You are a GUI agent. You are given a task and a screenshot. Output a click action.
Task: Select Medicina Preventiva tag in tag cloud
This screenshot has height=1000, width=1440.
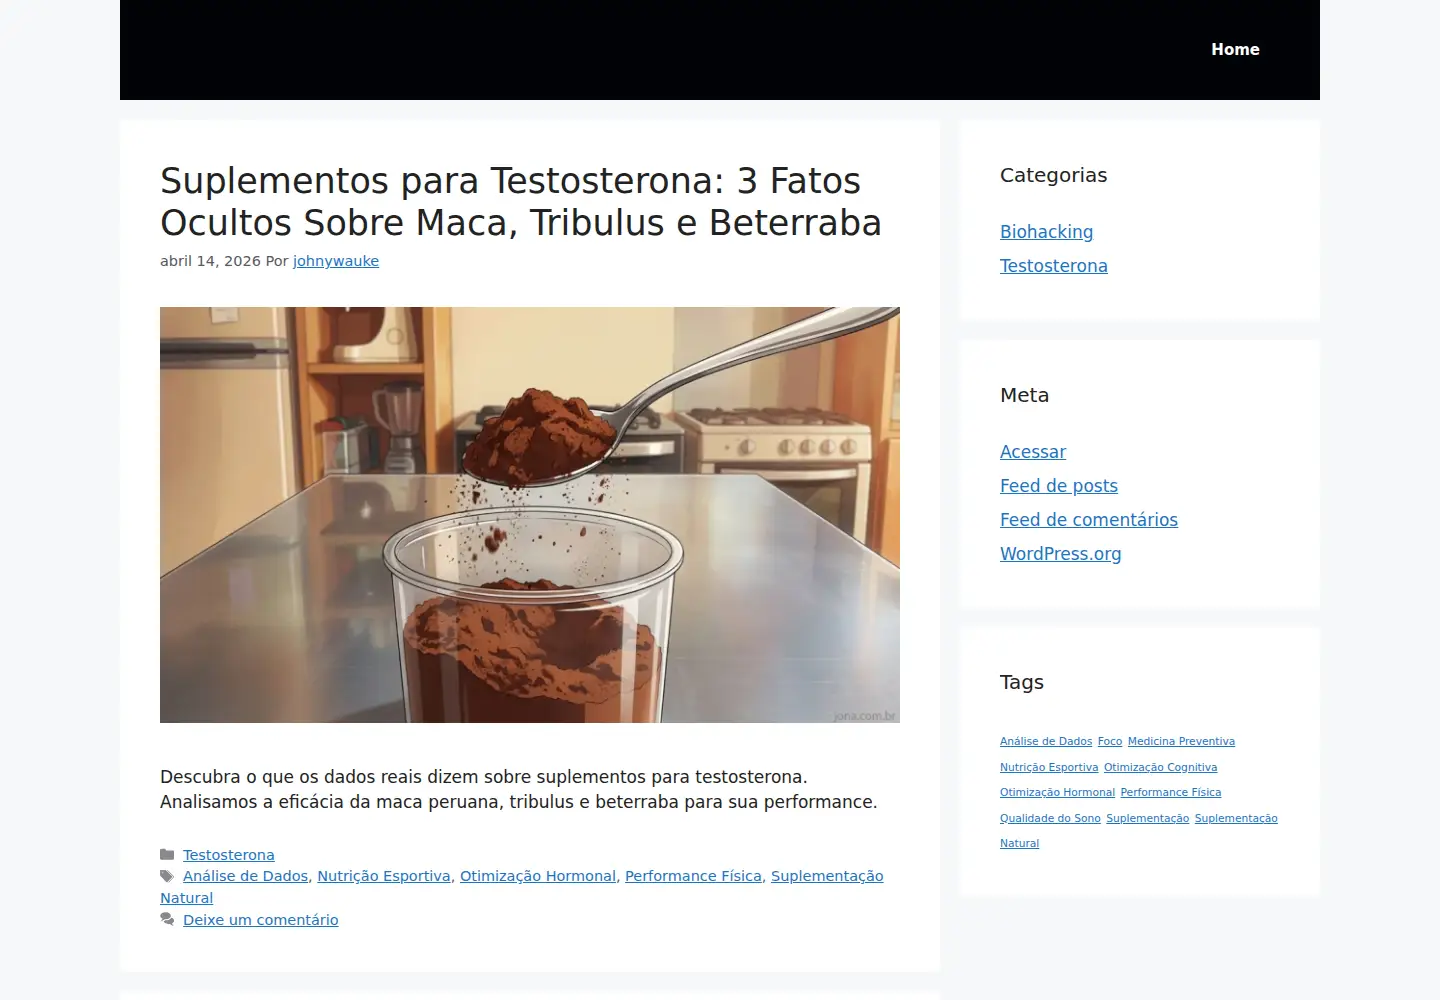click(x=1181, y=742)
